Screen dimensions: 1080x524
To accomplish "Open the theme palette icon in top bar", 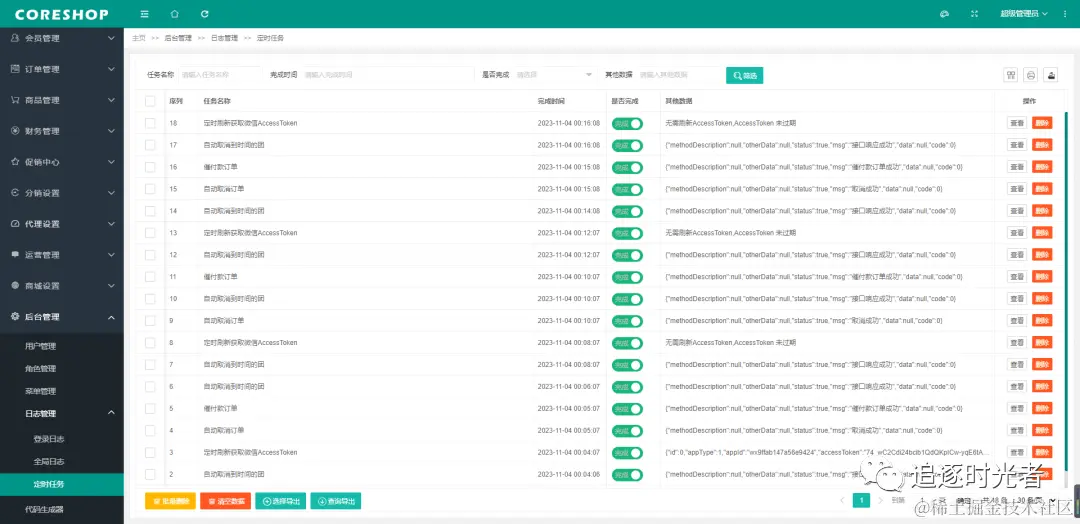I will click(944, 14).
